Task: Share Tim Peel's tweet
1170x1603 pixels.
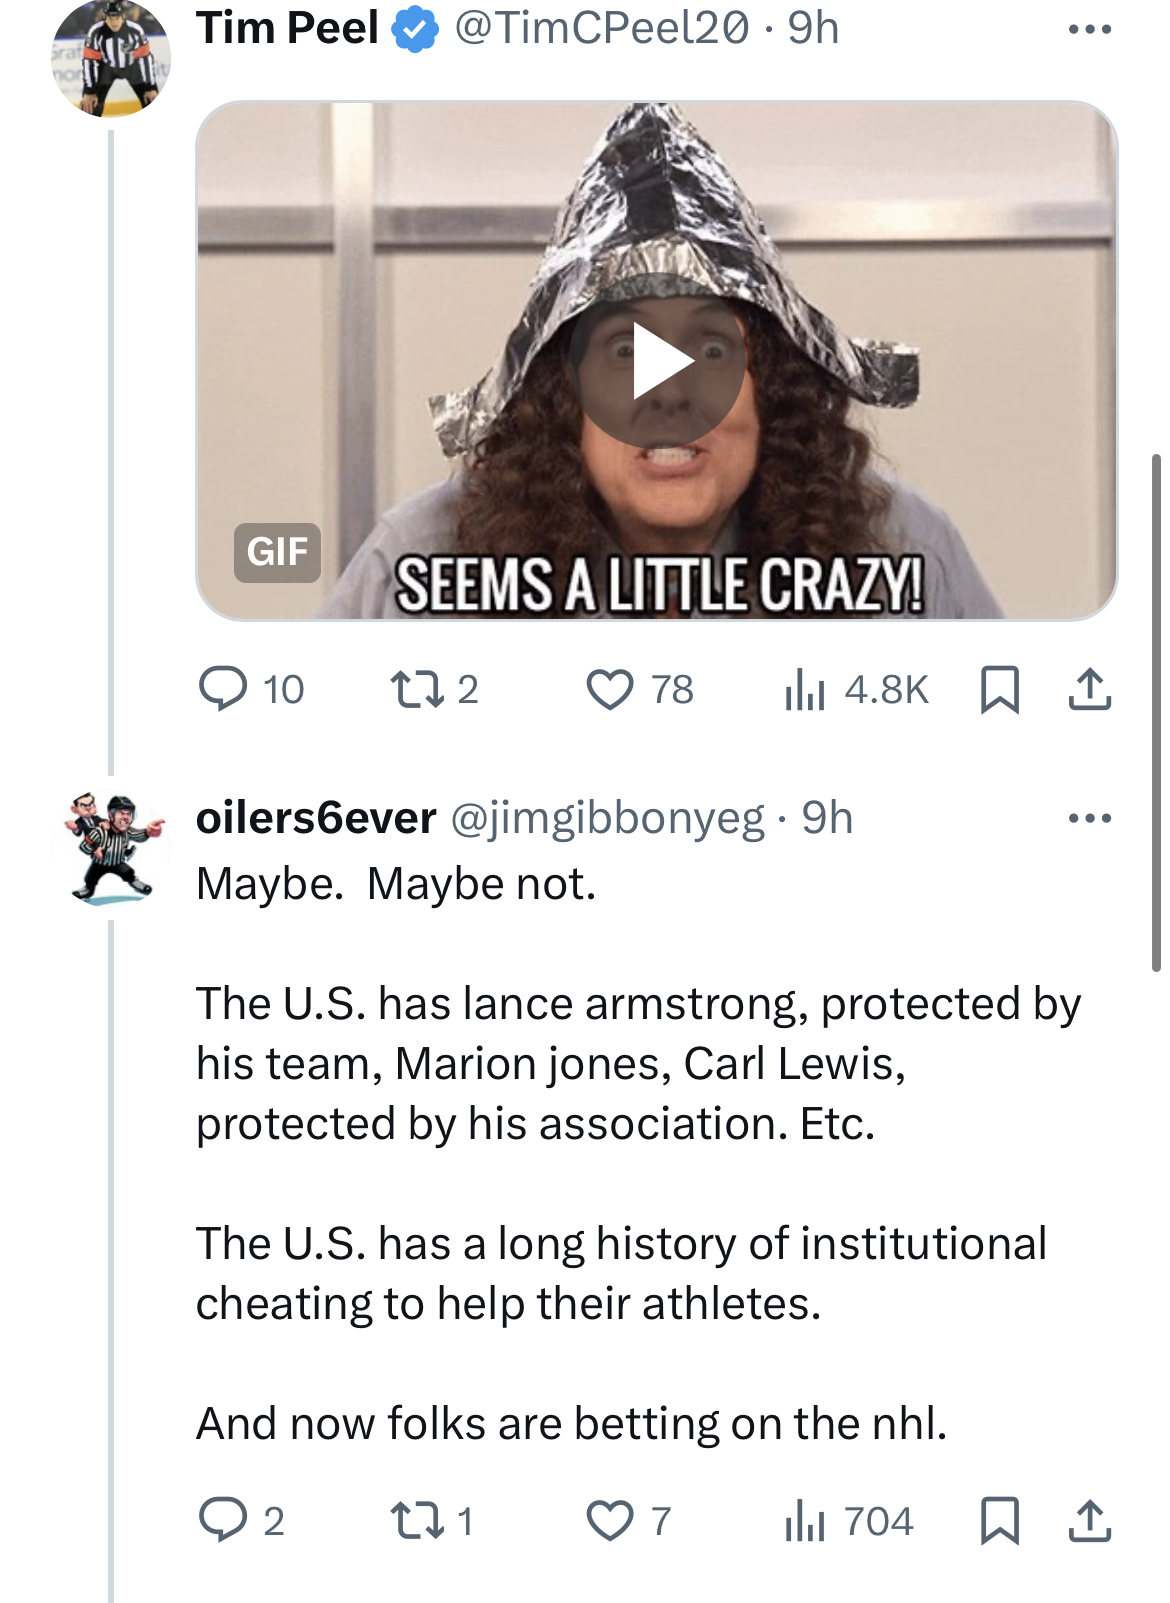Action: point(1089,689)
